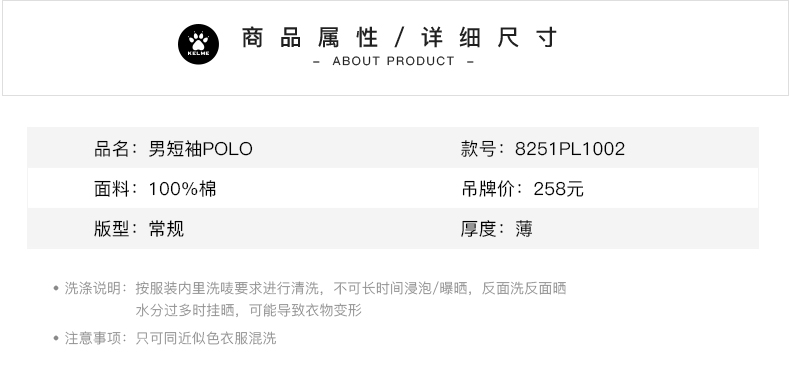Click the line 水分过多时挂晒，可能导致衣物变形
This screenshot has height=380, width=790.
click(x=248, y=310)
